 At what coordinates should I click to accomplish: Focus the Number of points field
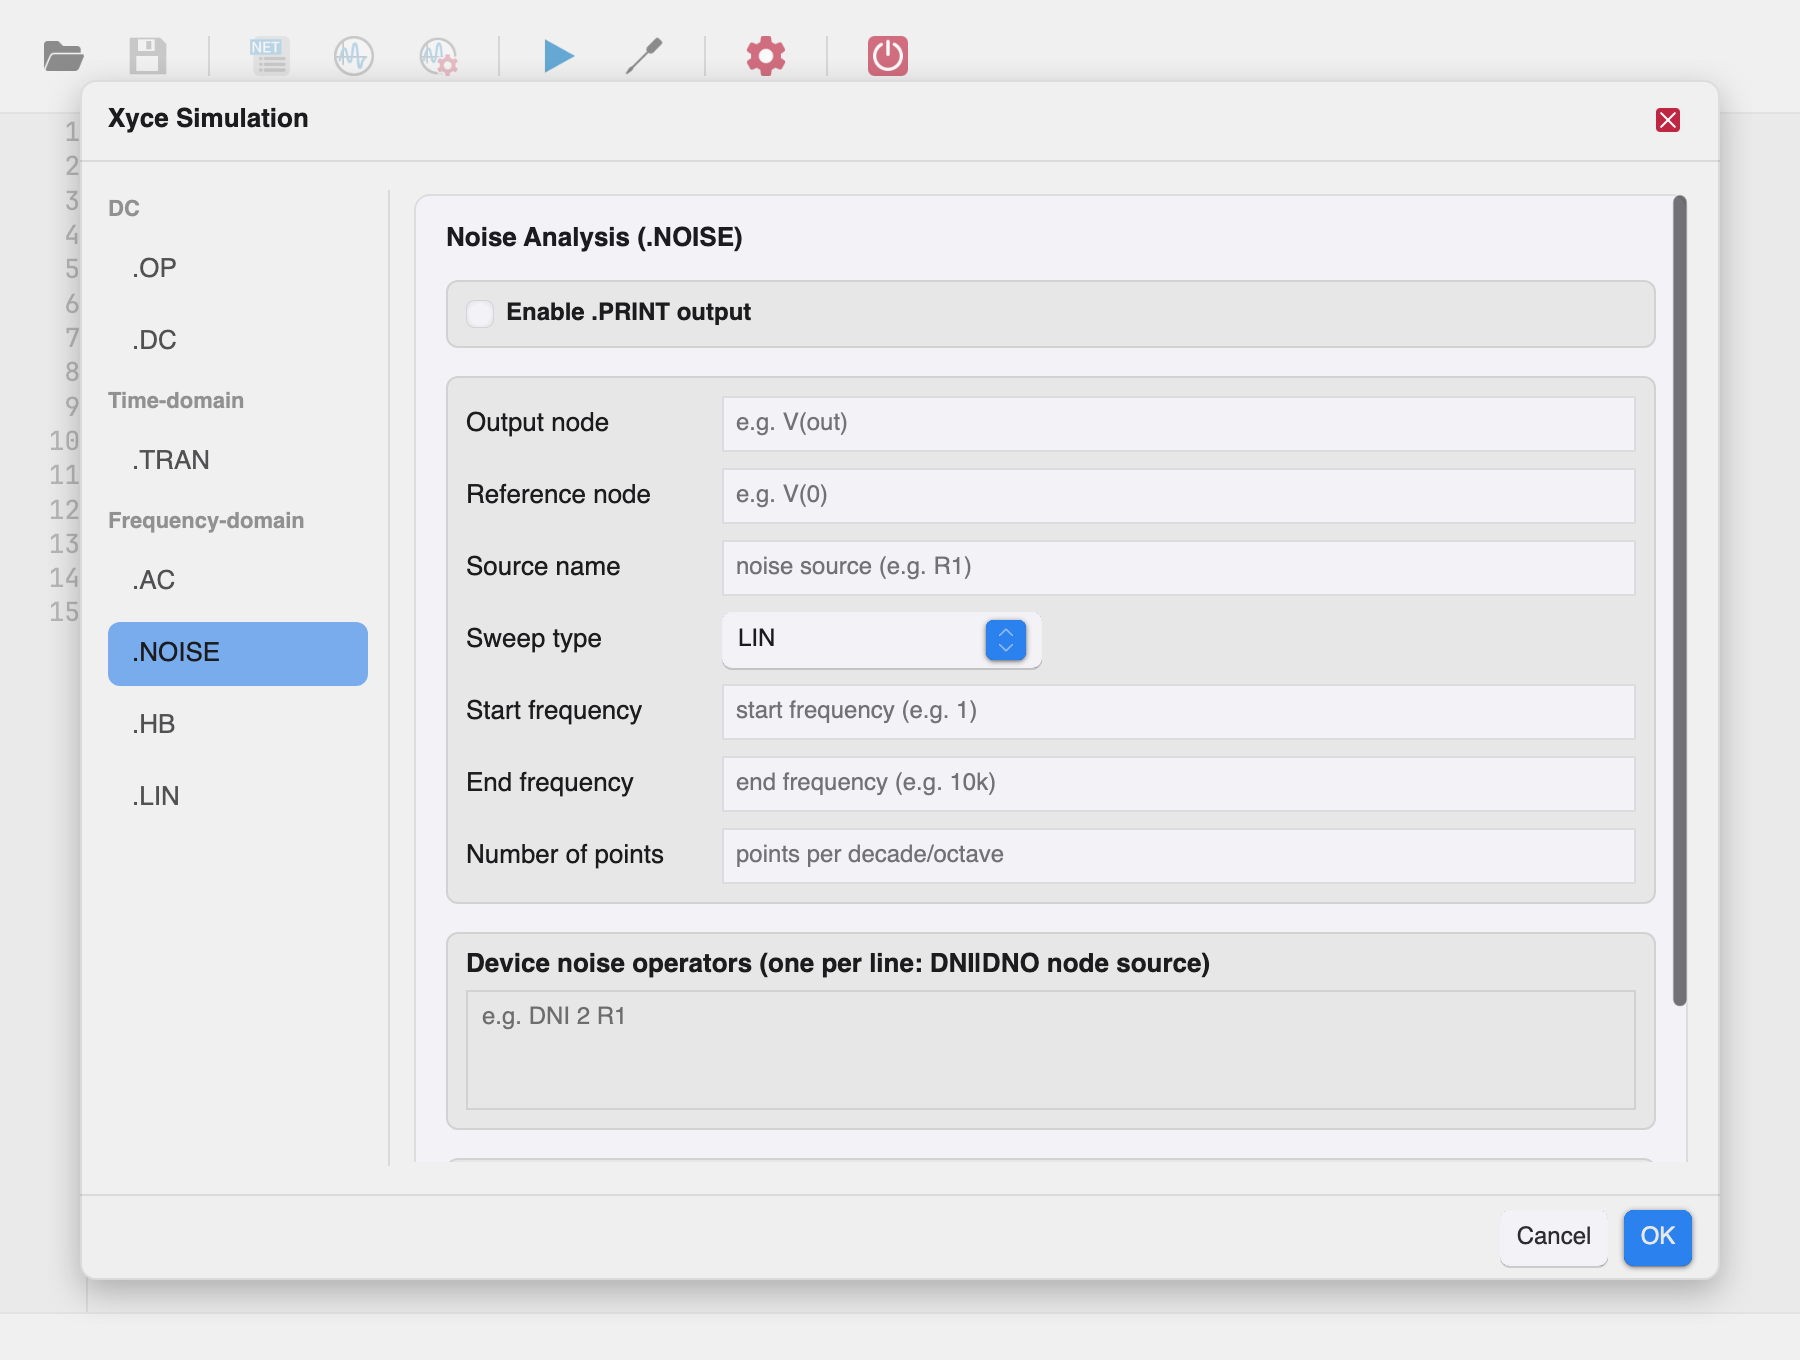coord(1179,856)
